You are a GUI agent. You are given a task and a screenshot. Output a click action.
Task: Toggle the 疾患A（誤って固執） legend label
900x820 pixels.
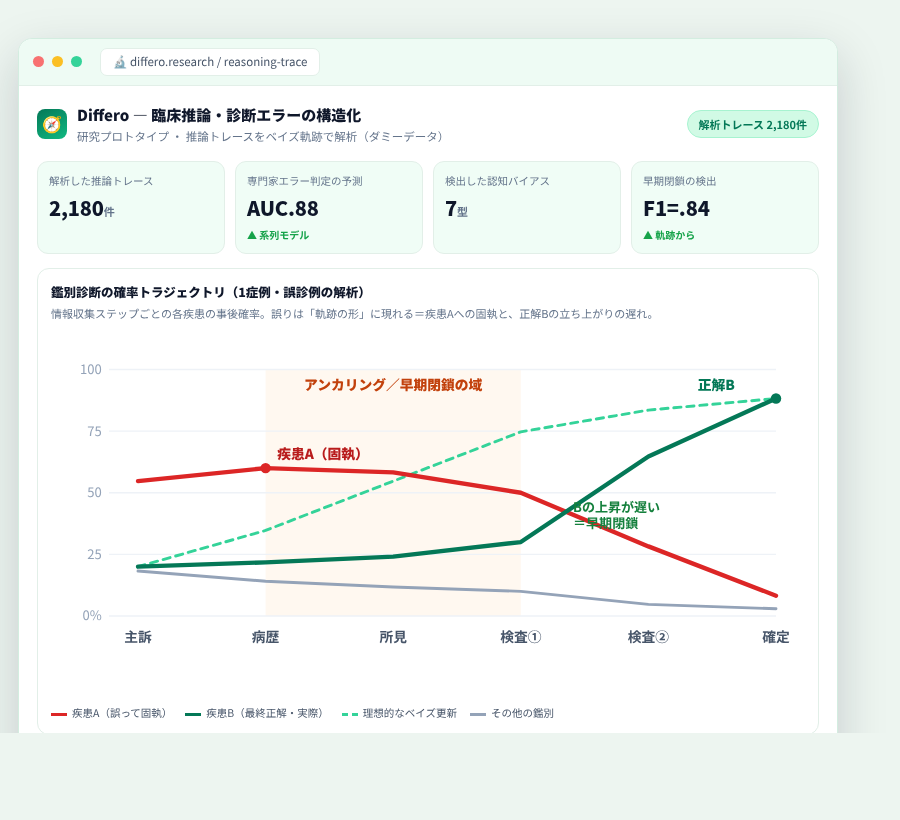click(119, 713)
